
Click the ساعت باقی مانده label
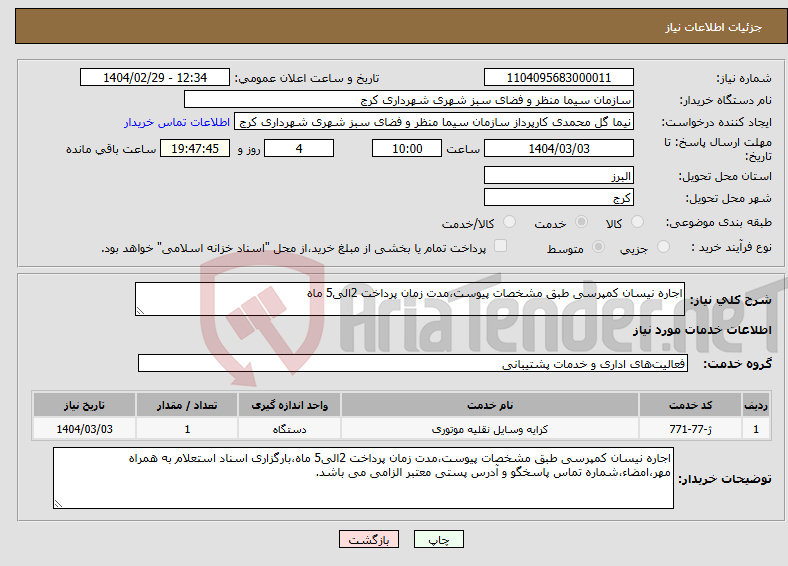pyautogui.click(x=111, y=149)
